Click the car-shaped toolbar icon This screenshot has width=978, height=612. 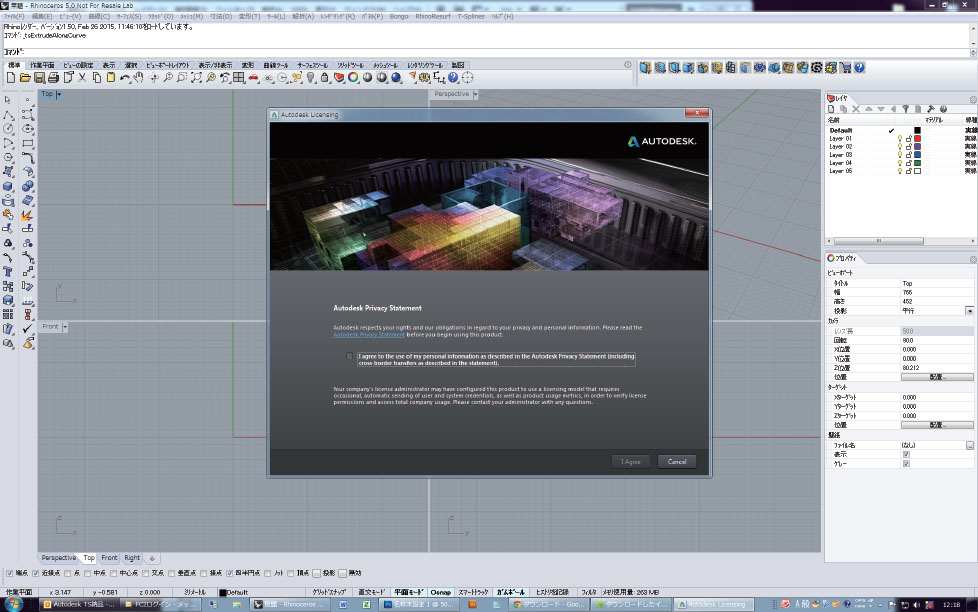[254, 77]
